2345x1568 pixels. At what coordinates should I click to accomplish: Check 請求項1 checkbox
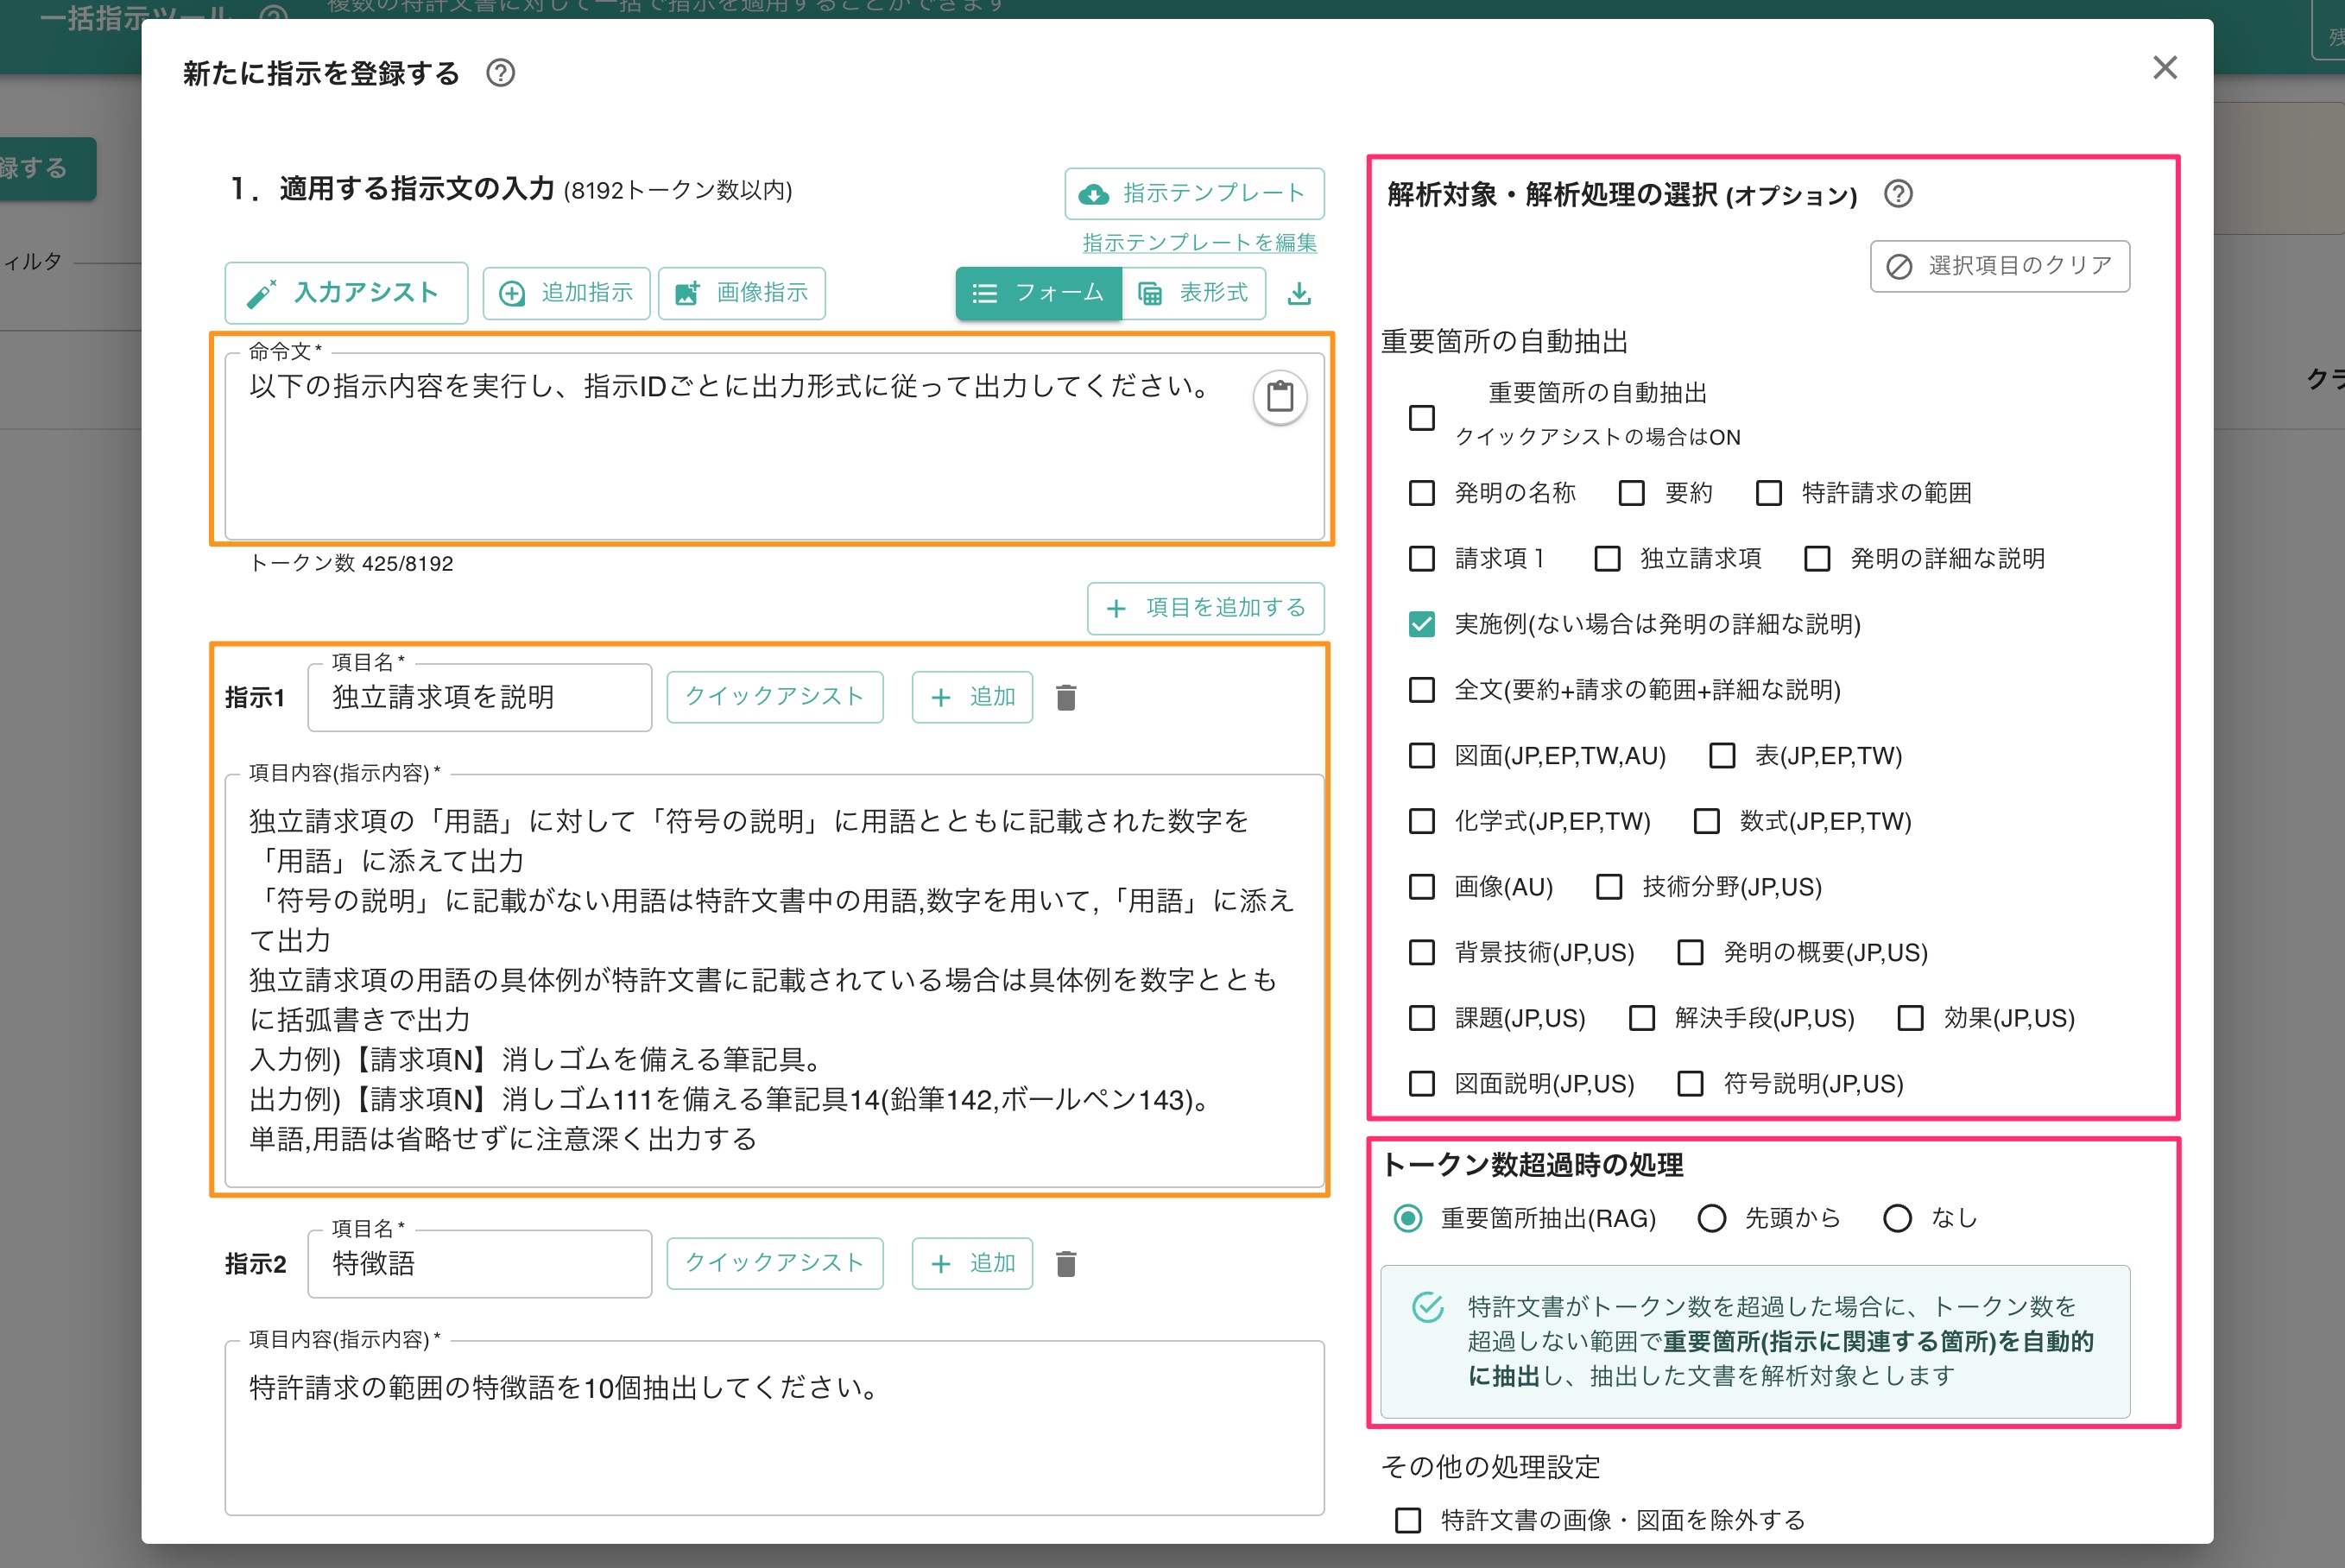pyautogui.click(x=1421, y=559)
